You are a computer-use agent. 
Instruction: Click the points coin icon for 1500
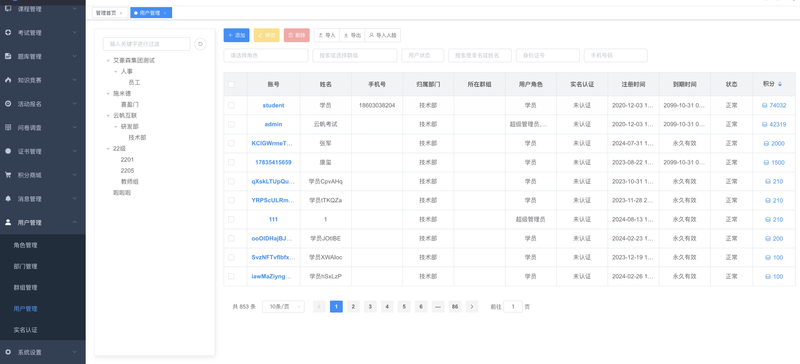766,162
